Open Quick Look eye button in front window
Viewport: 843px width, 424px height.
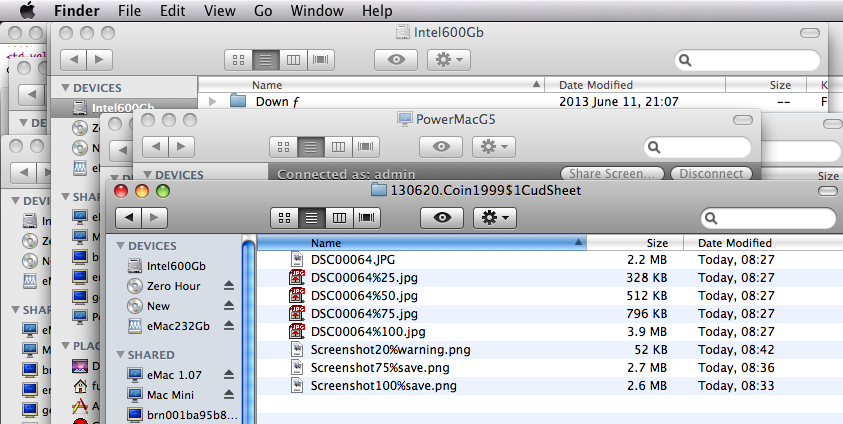[x=442, y=218]
